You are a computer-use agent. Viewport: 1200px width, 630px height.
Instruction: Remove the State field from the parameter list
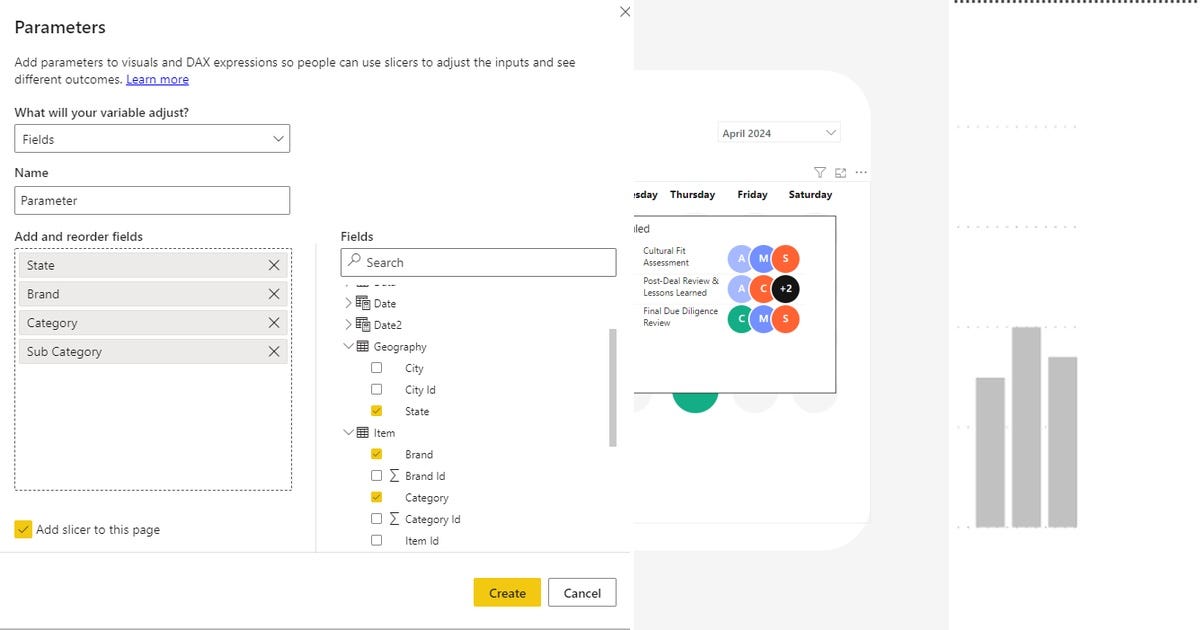[x=274, y=265]
